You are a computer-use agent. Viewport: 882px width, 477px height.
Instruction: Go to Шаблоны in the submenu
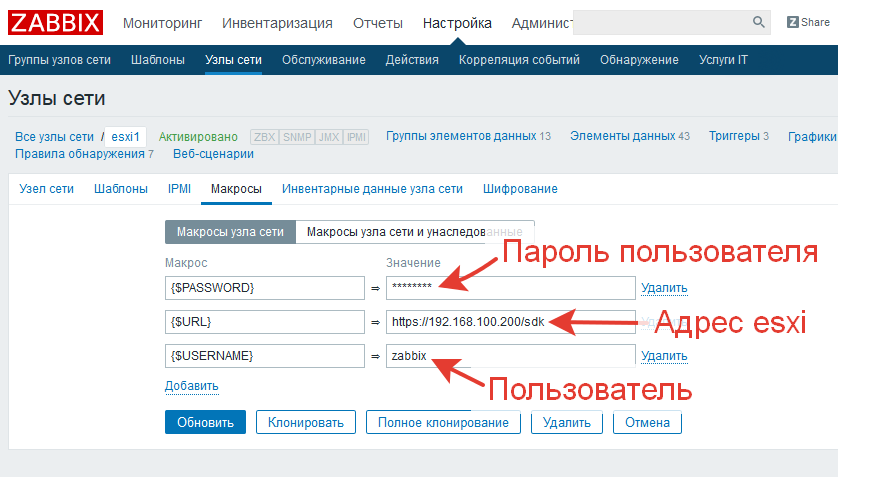tap(157, 60)
